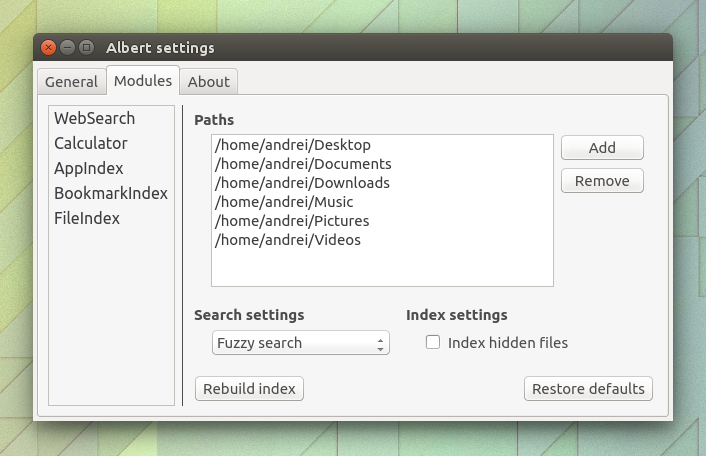Open the Fuzzy search dropdown
The image size is (706, 456).
301,343
